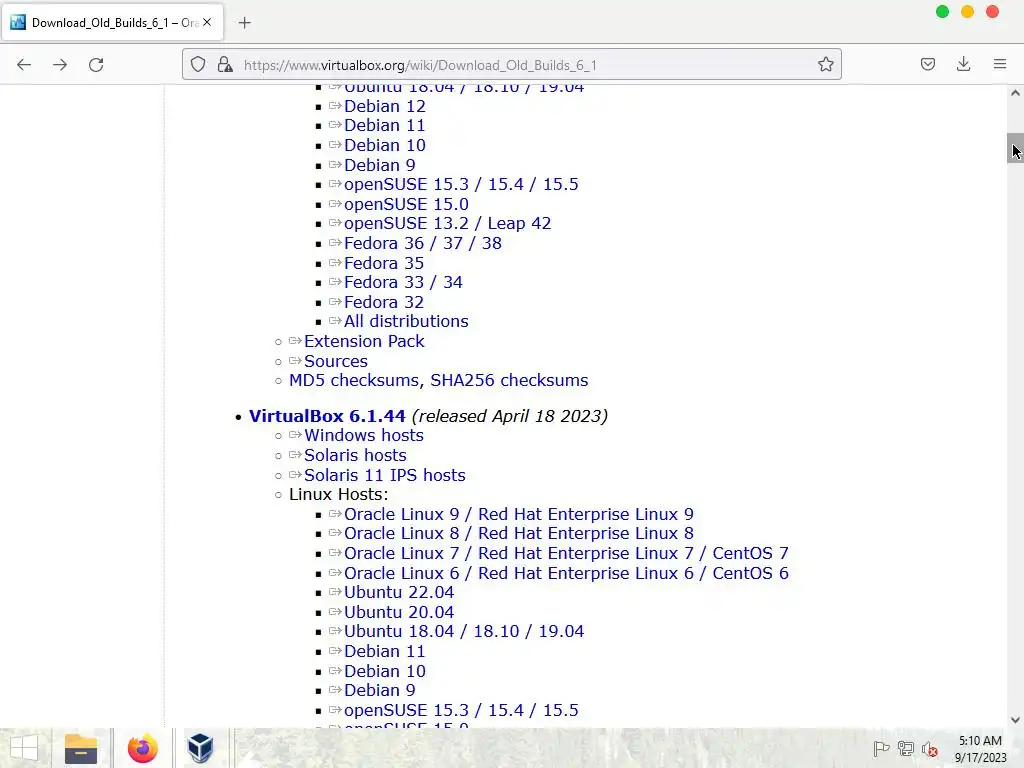Save page to Pocket
The image size is (1024, 768).
pyautogui.click(x=928, y=65)
